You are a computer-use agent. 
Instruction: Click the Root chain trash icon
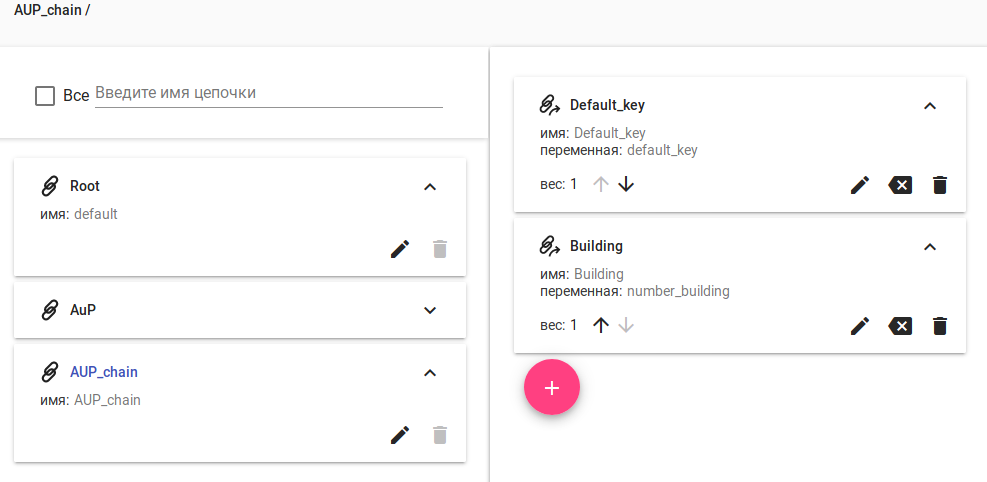point(440,249)
